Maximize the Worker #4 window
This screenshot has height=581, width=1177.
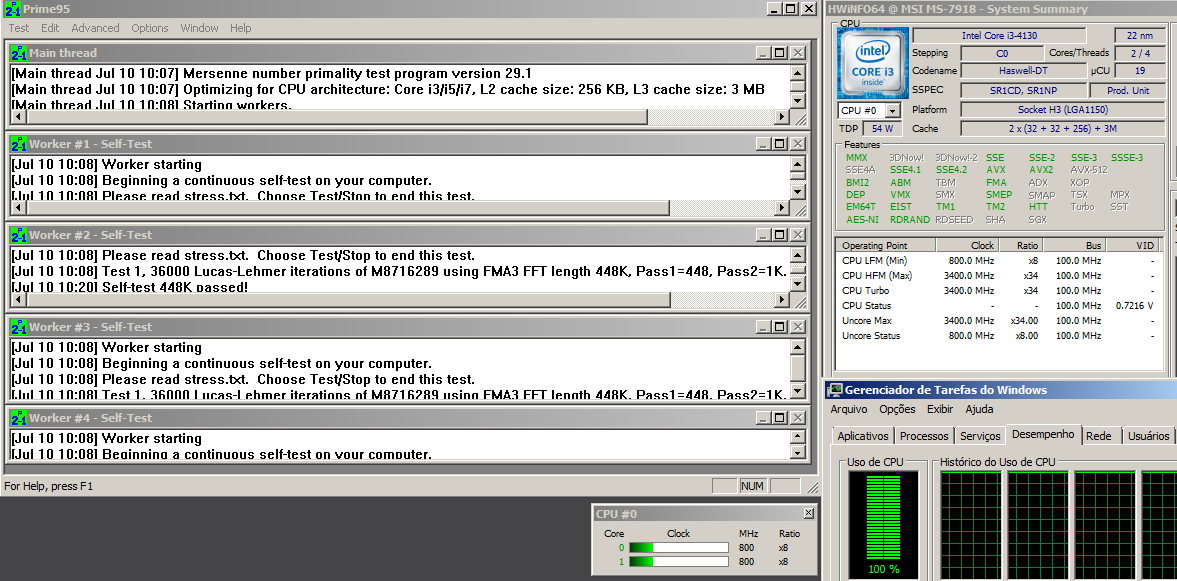(x=779, y=418)
